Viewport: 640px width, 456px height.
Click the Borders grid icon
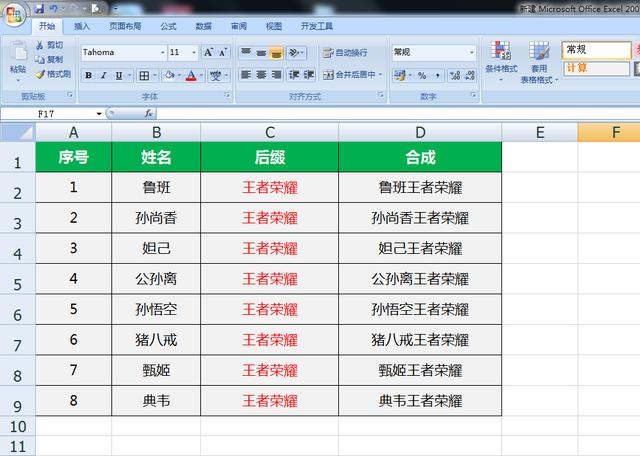coord(144,76)
